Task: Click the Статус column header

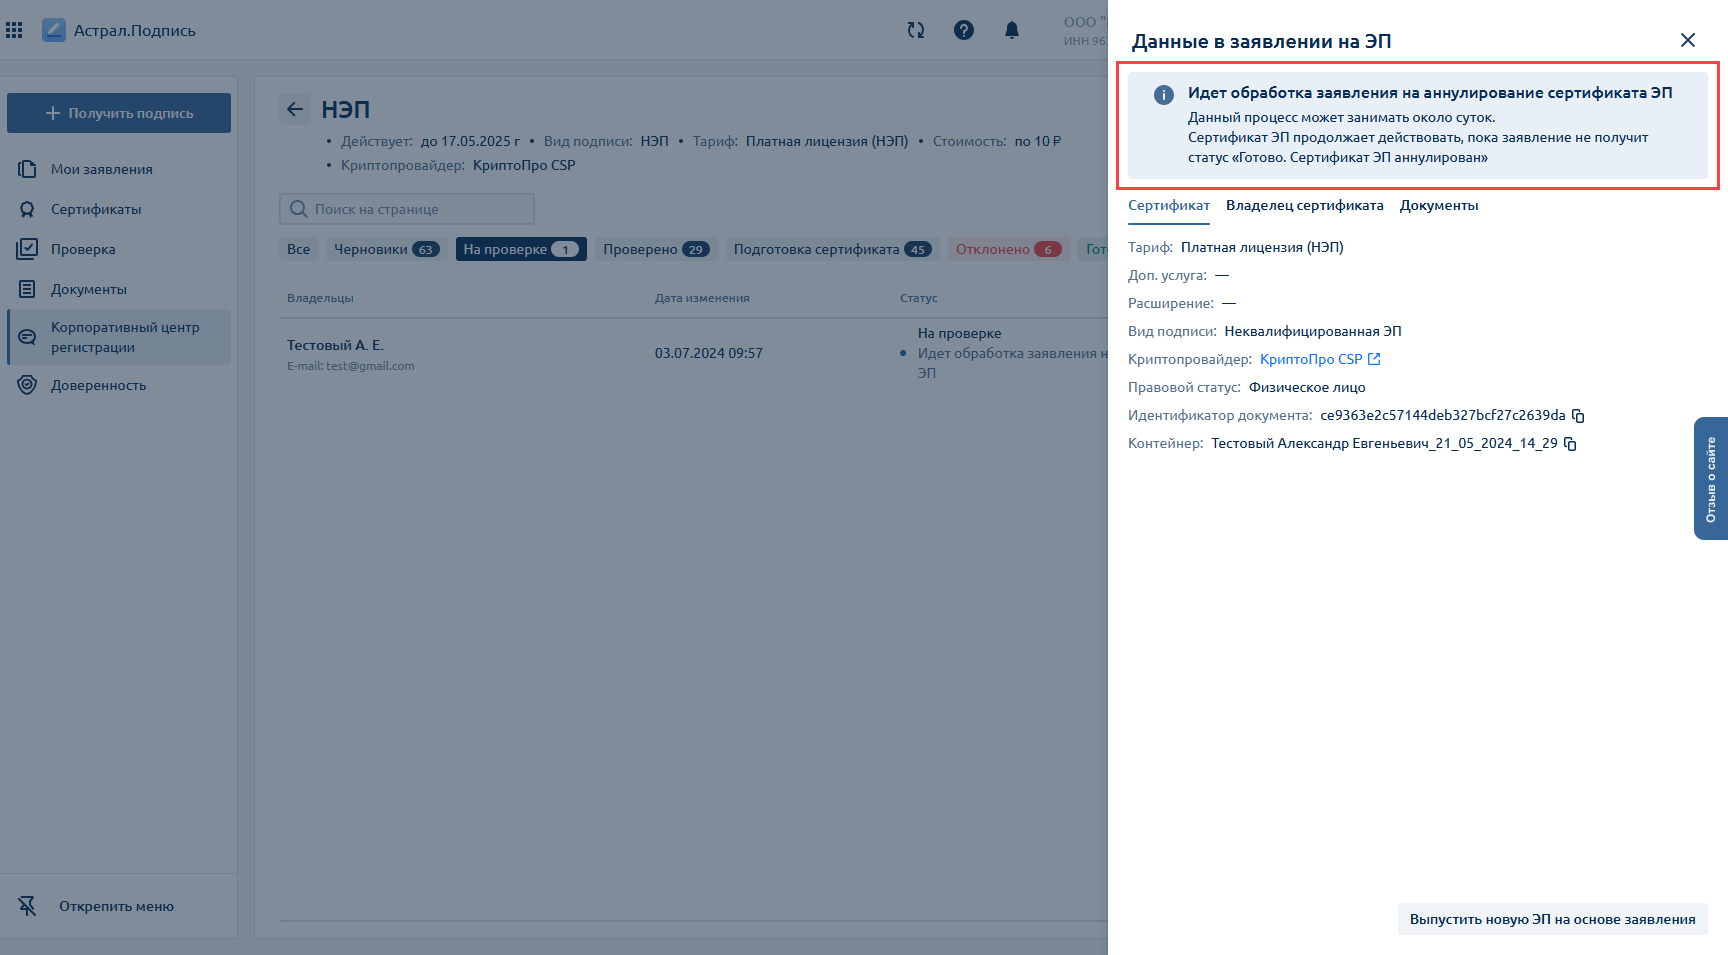Action: 918,298
